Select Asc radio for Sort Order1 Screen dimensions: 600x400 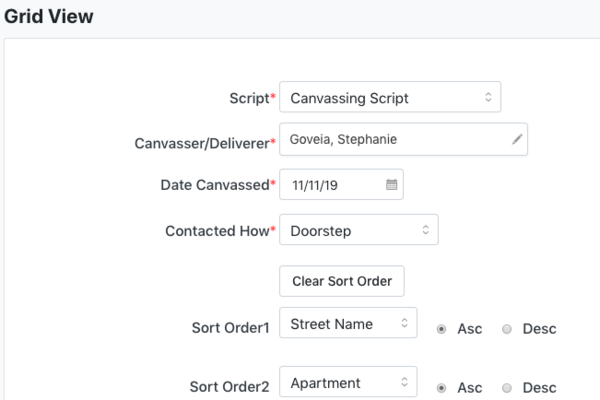pyautogui.click(x=441, y=329)
